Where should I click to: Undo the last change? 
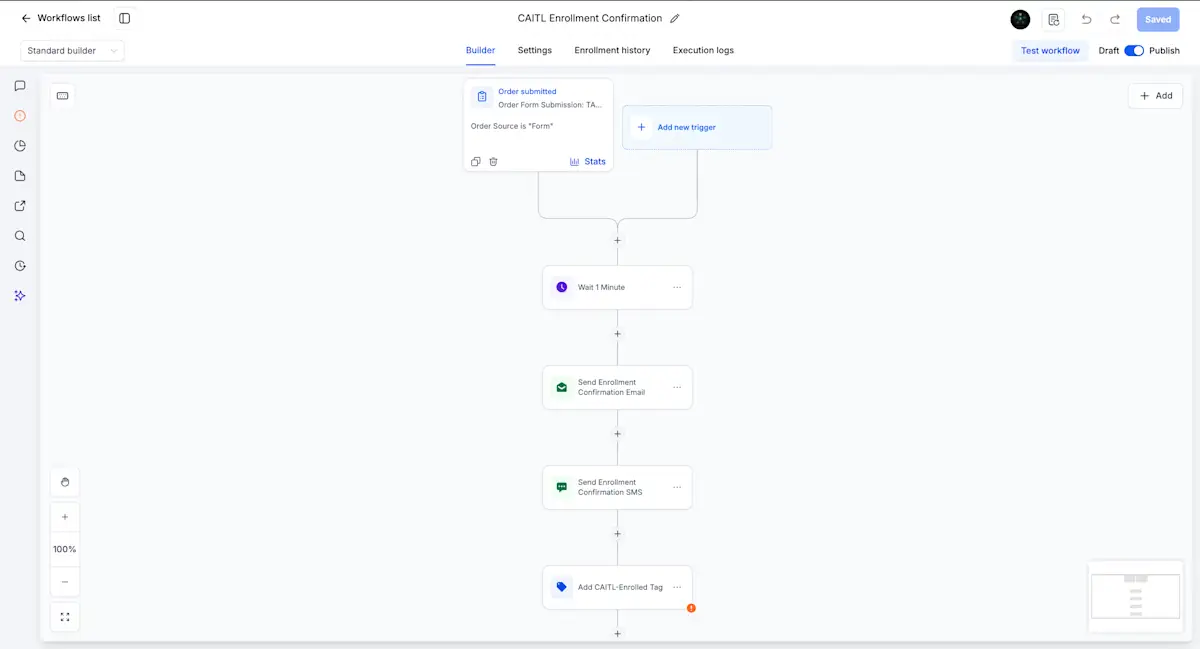point(1086,19)
